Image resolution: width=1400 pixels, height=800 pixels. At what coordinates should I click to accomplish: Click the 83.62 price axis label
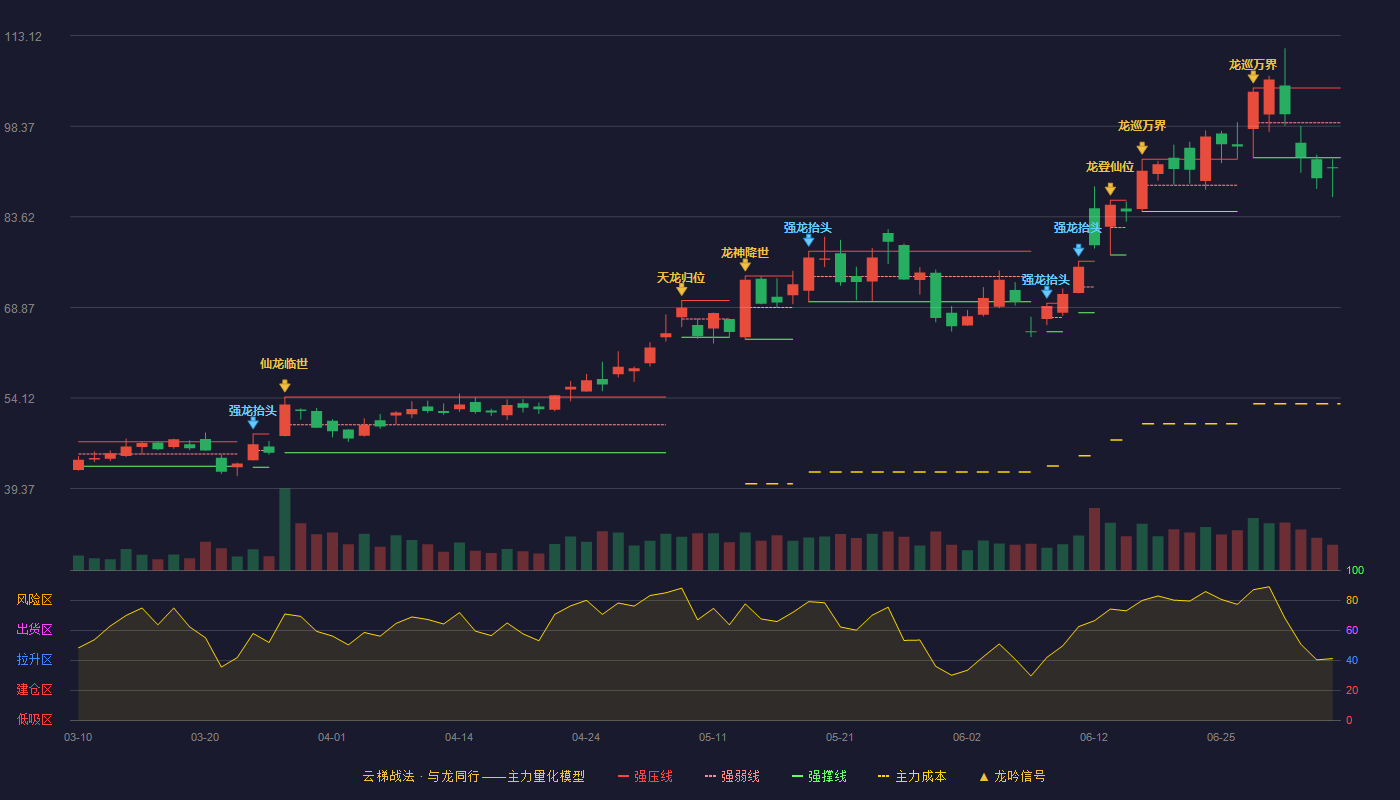pyautogui.click(x=21, y=218)
